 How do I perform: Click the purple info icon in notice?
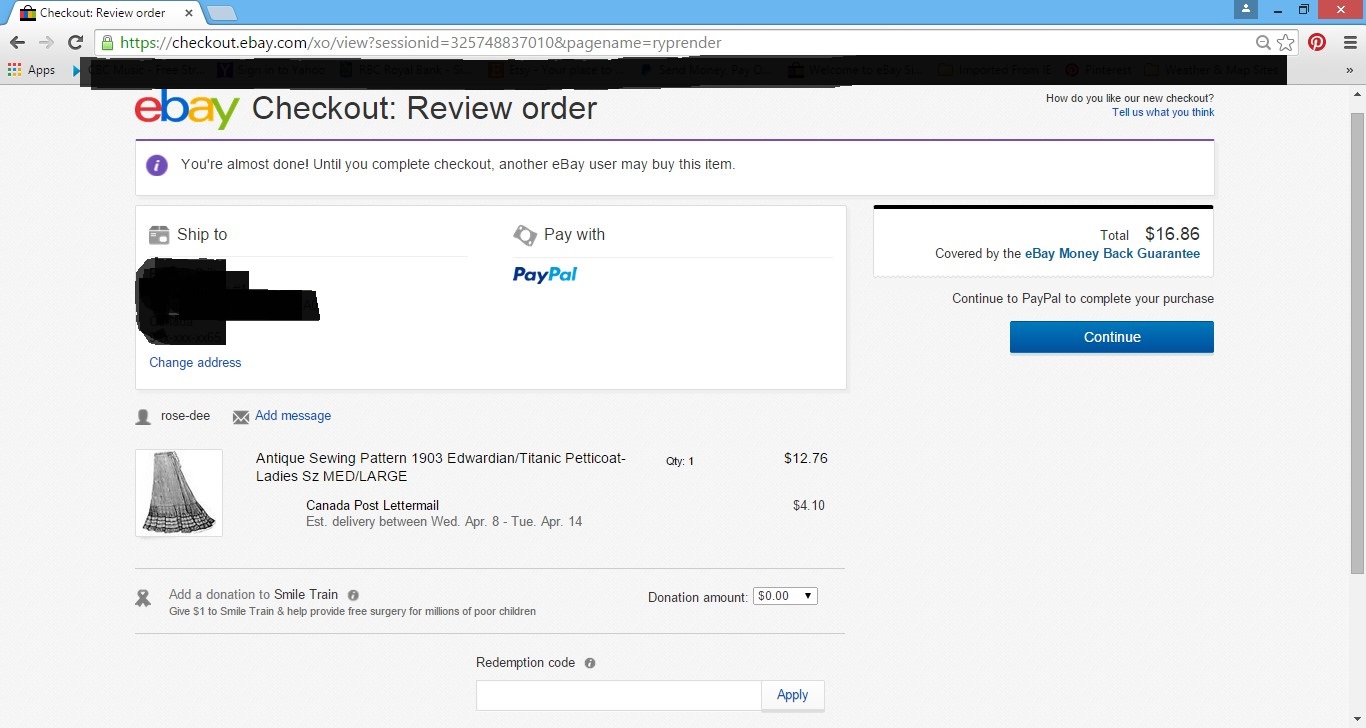click(x=157, y=165)
